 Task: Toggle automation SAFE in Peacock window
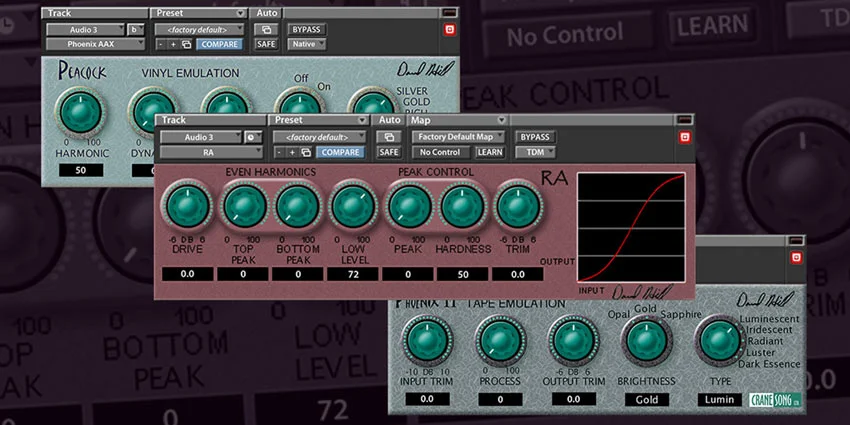click(266, 44)
